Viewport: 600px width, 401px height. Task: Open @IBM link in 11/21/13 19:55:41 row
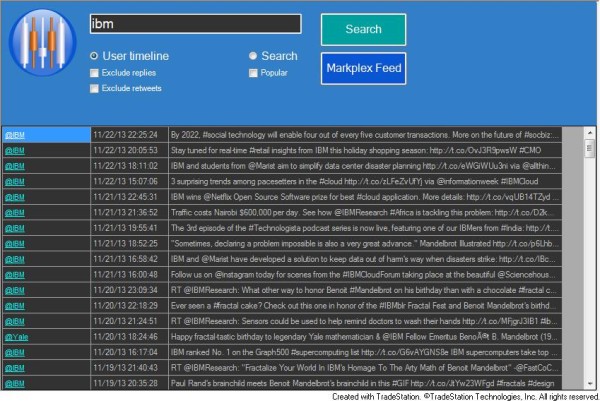pyautogui.click(x=15, y=228)
